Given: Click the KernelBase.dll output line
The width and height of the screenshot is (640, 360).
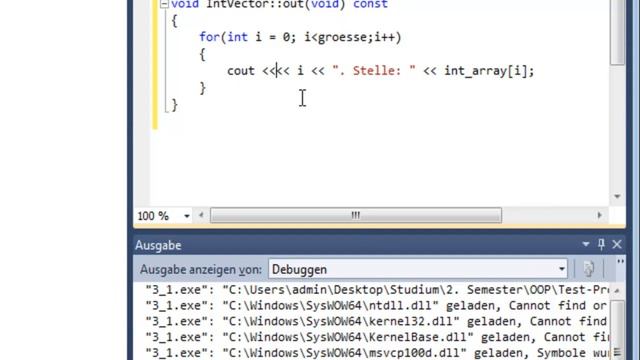Looking at the screenshot, I should tap(377, 337).
